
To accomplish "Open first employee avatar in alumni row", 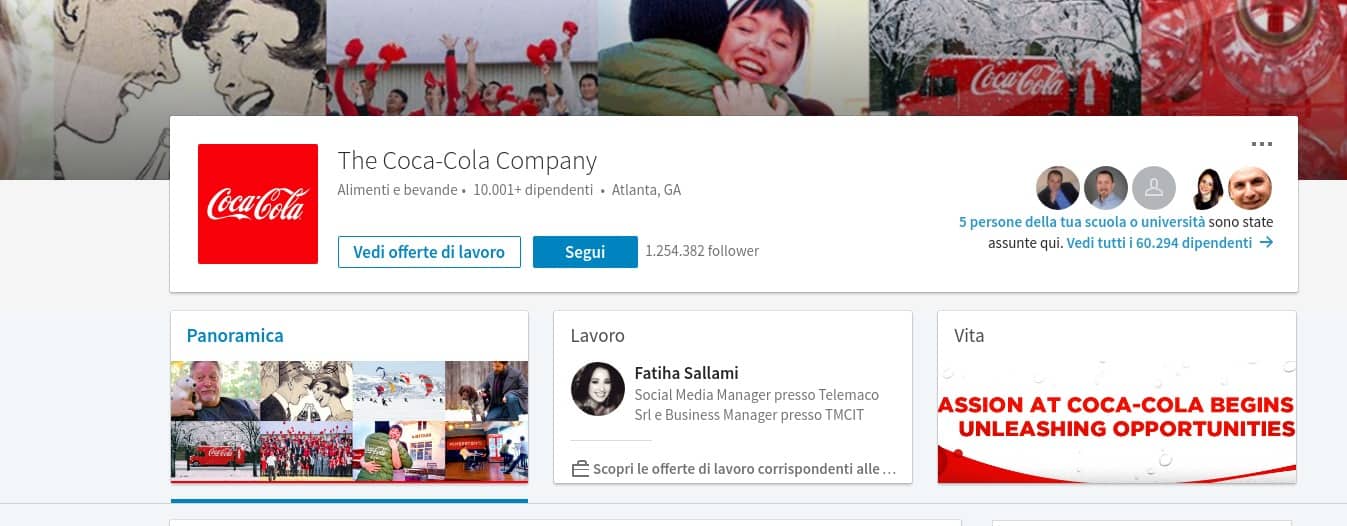I will click(1057, 188).
